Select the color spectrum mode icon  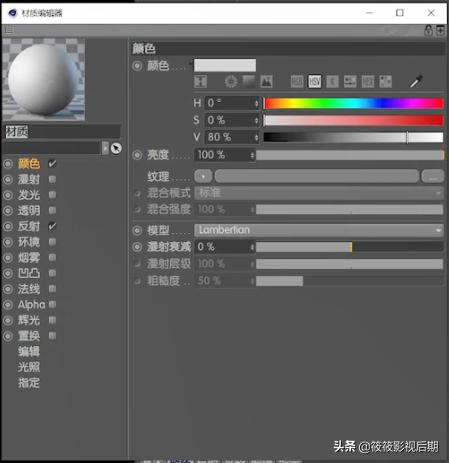tap(249, 81)
